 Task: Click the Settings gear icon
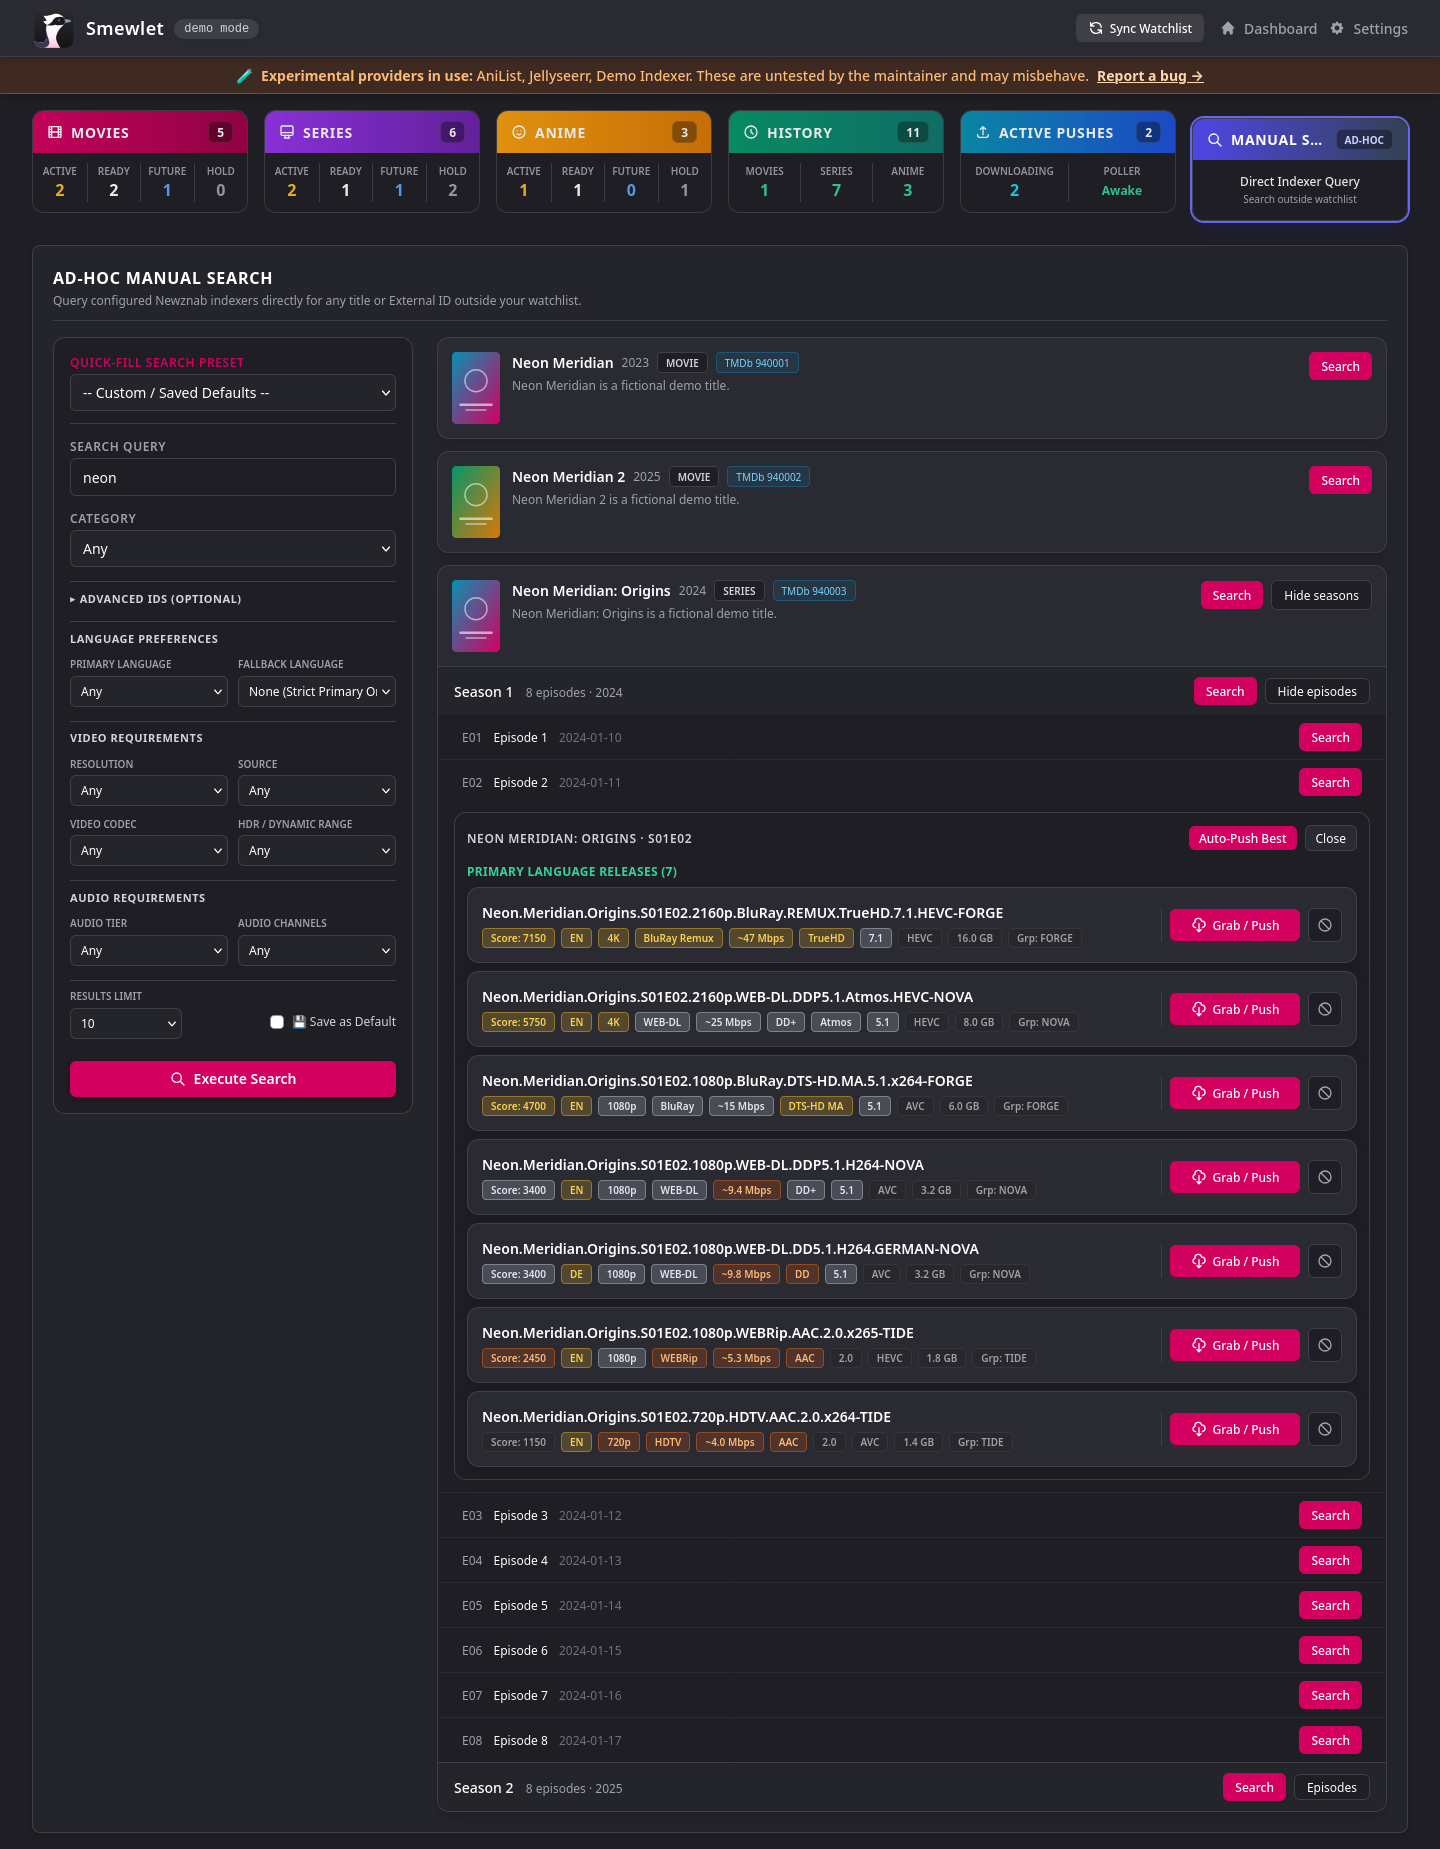click(1337, 28)
